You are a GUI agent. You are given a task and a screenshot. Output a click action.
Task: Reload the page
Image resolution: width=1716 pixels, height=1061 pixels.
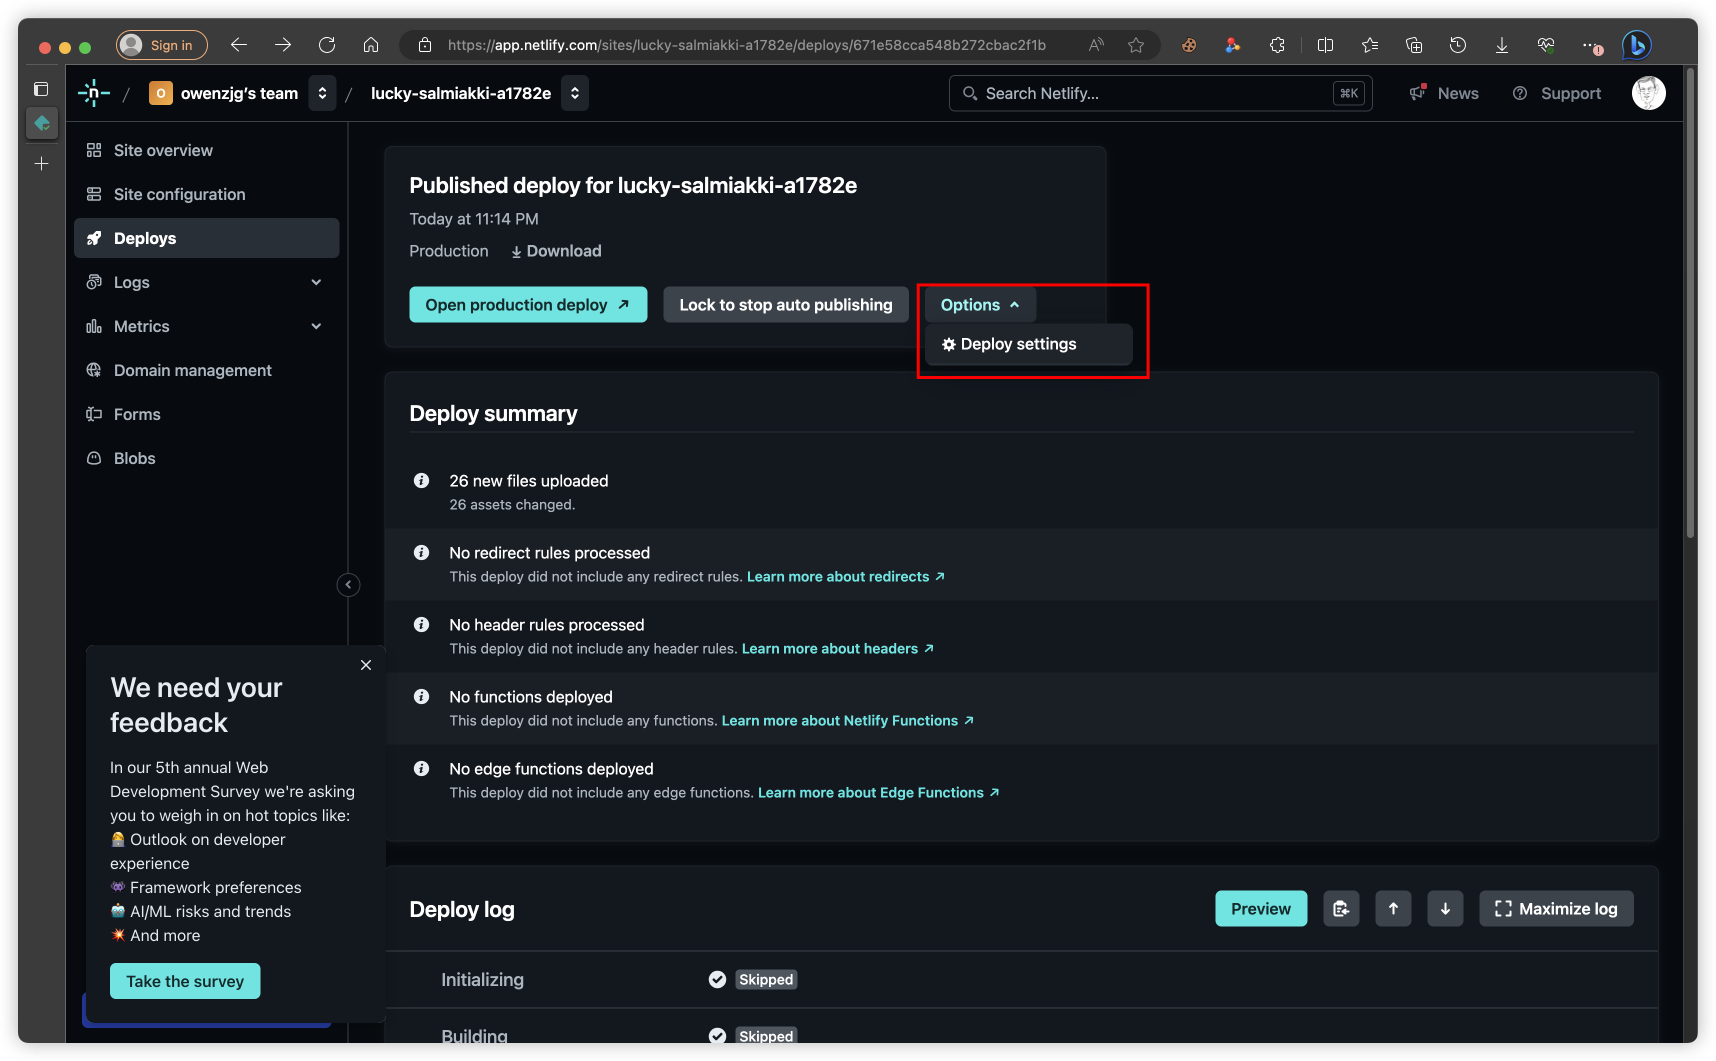(x=327, y=45)
